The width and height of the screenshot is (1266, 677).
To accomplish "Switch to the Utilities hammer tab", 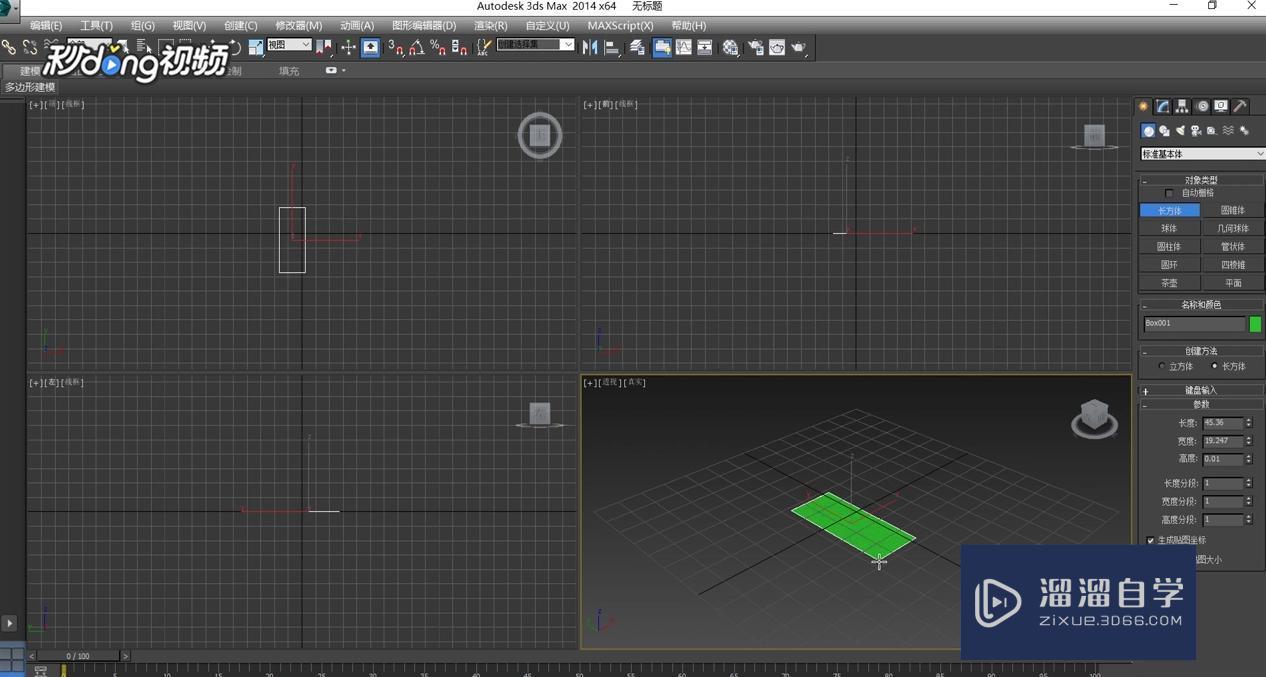I will point(1240,106).
